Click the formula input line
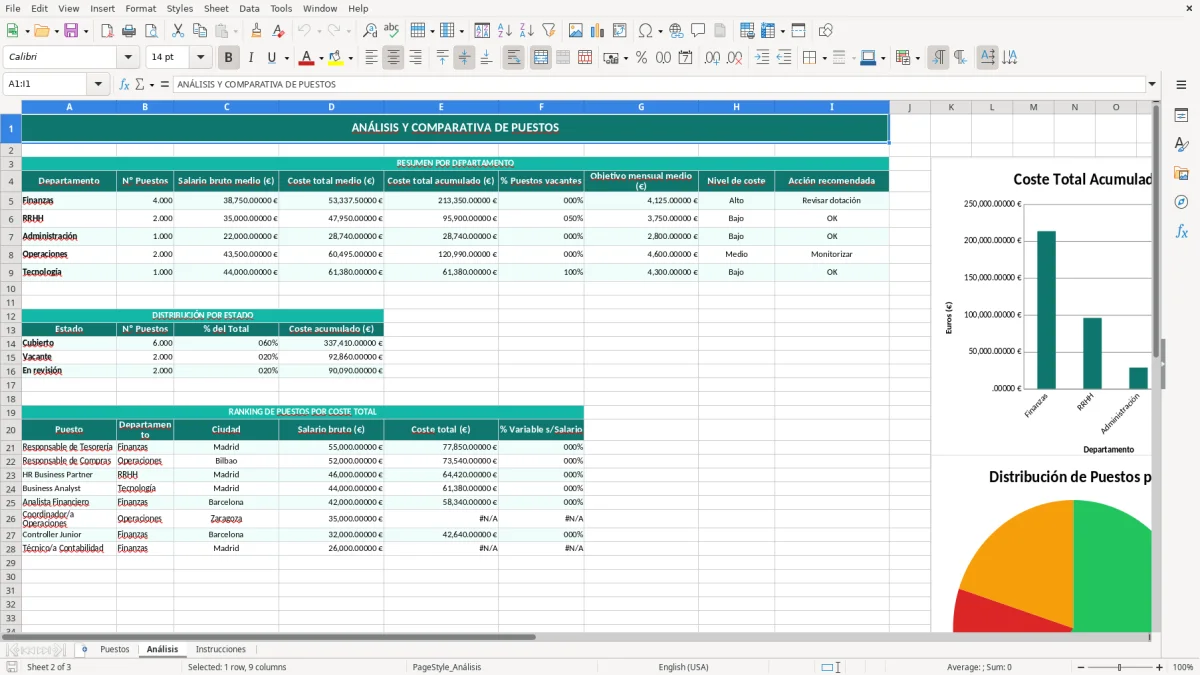The width and height of the screenshot is (1200, 675). (x=658, y=84)
